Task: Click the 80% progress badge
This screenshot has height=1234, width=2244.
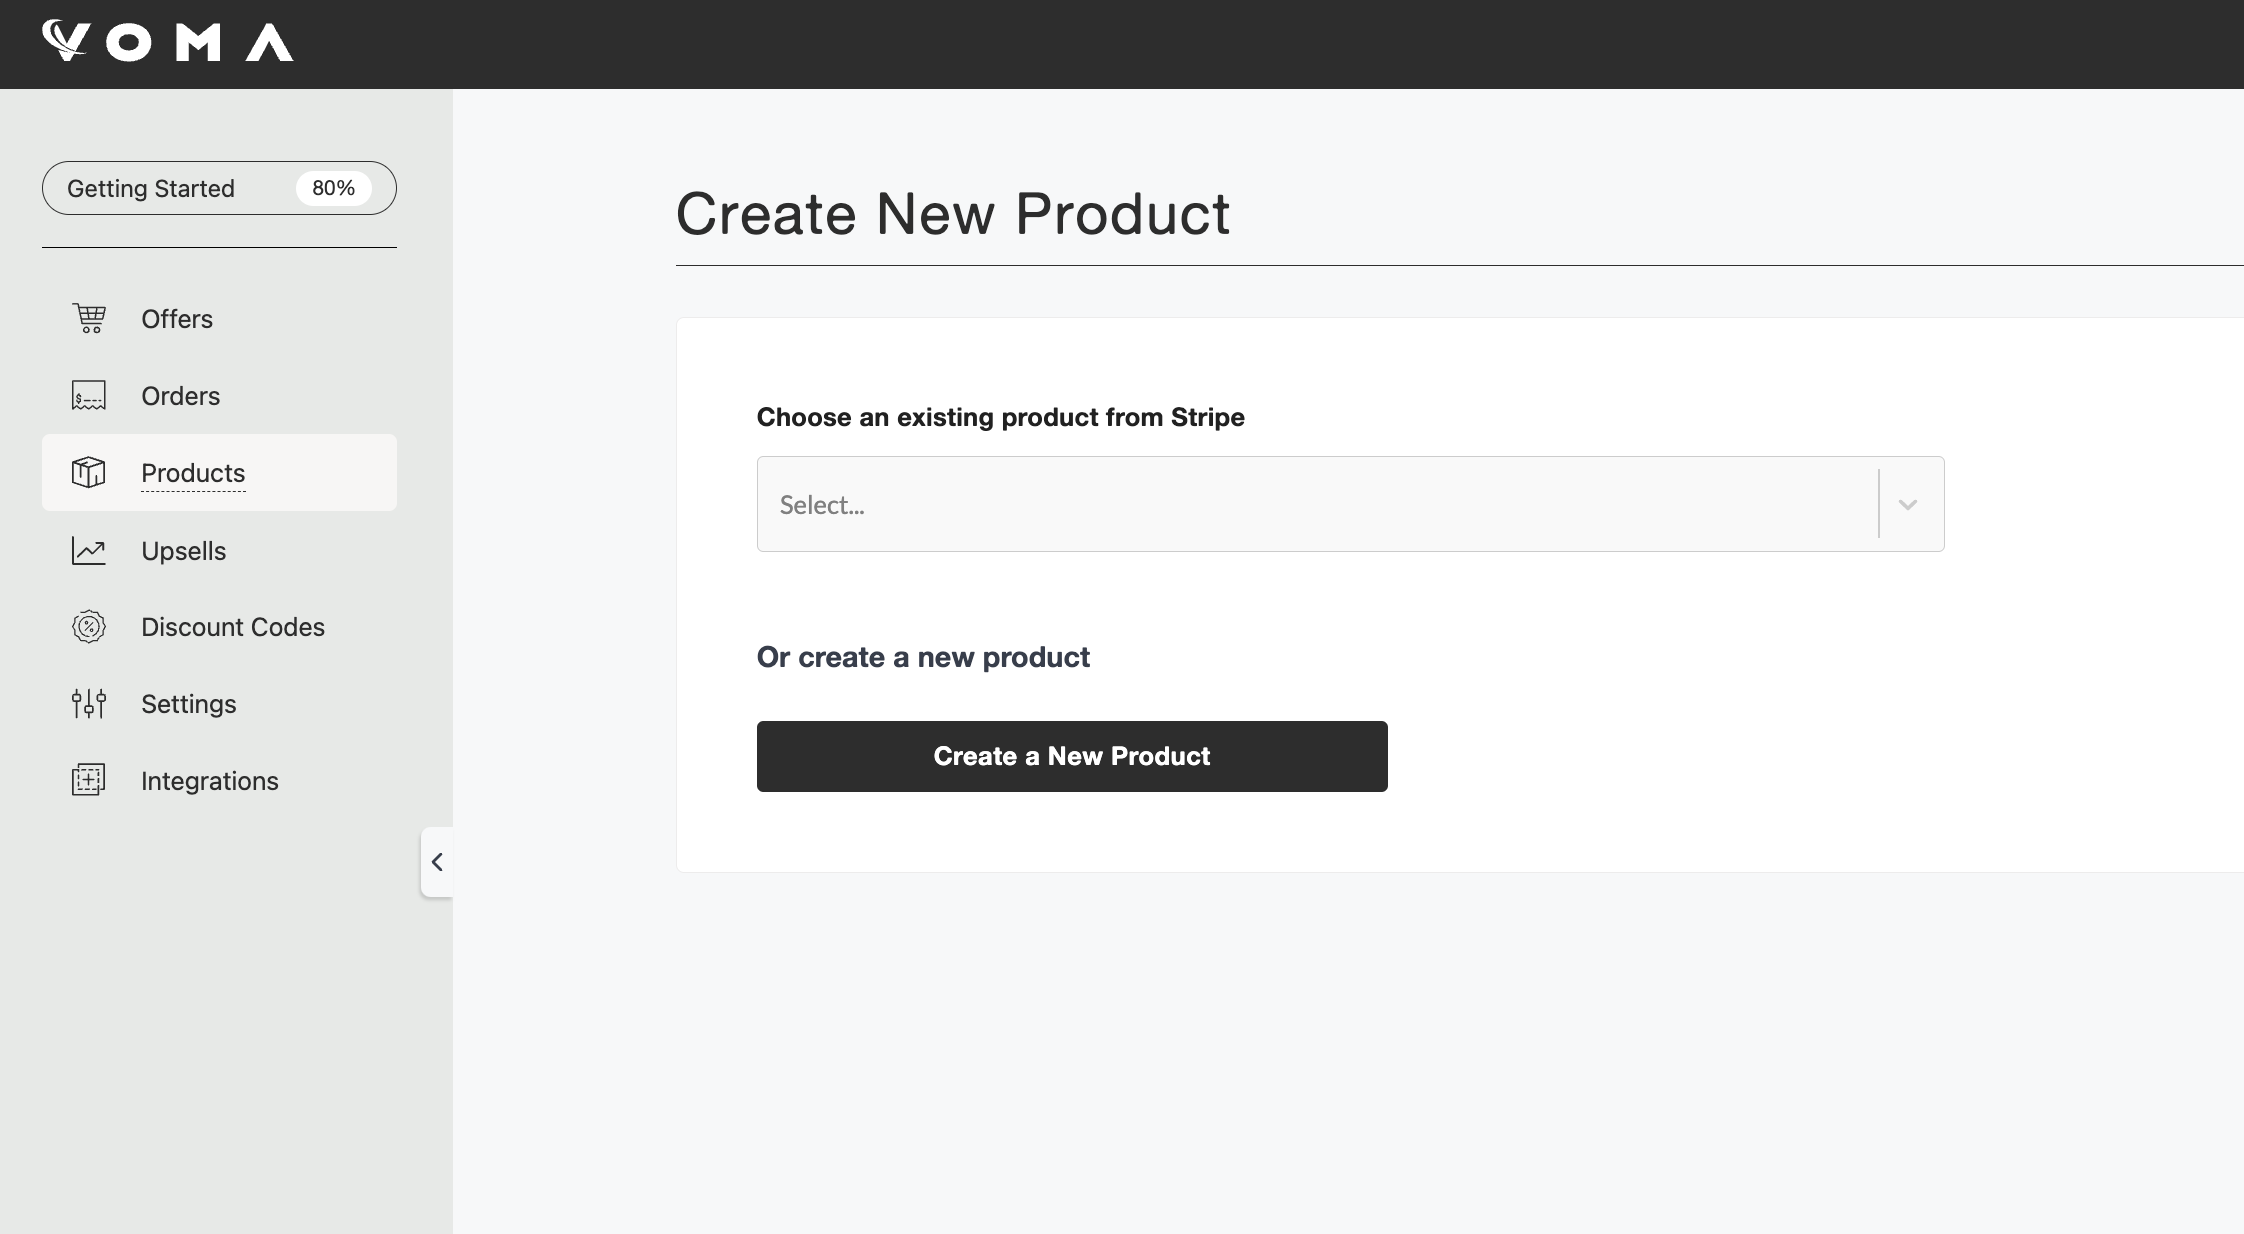Action: tap(333, 188)
